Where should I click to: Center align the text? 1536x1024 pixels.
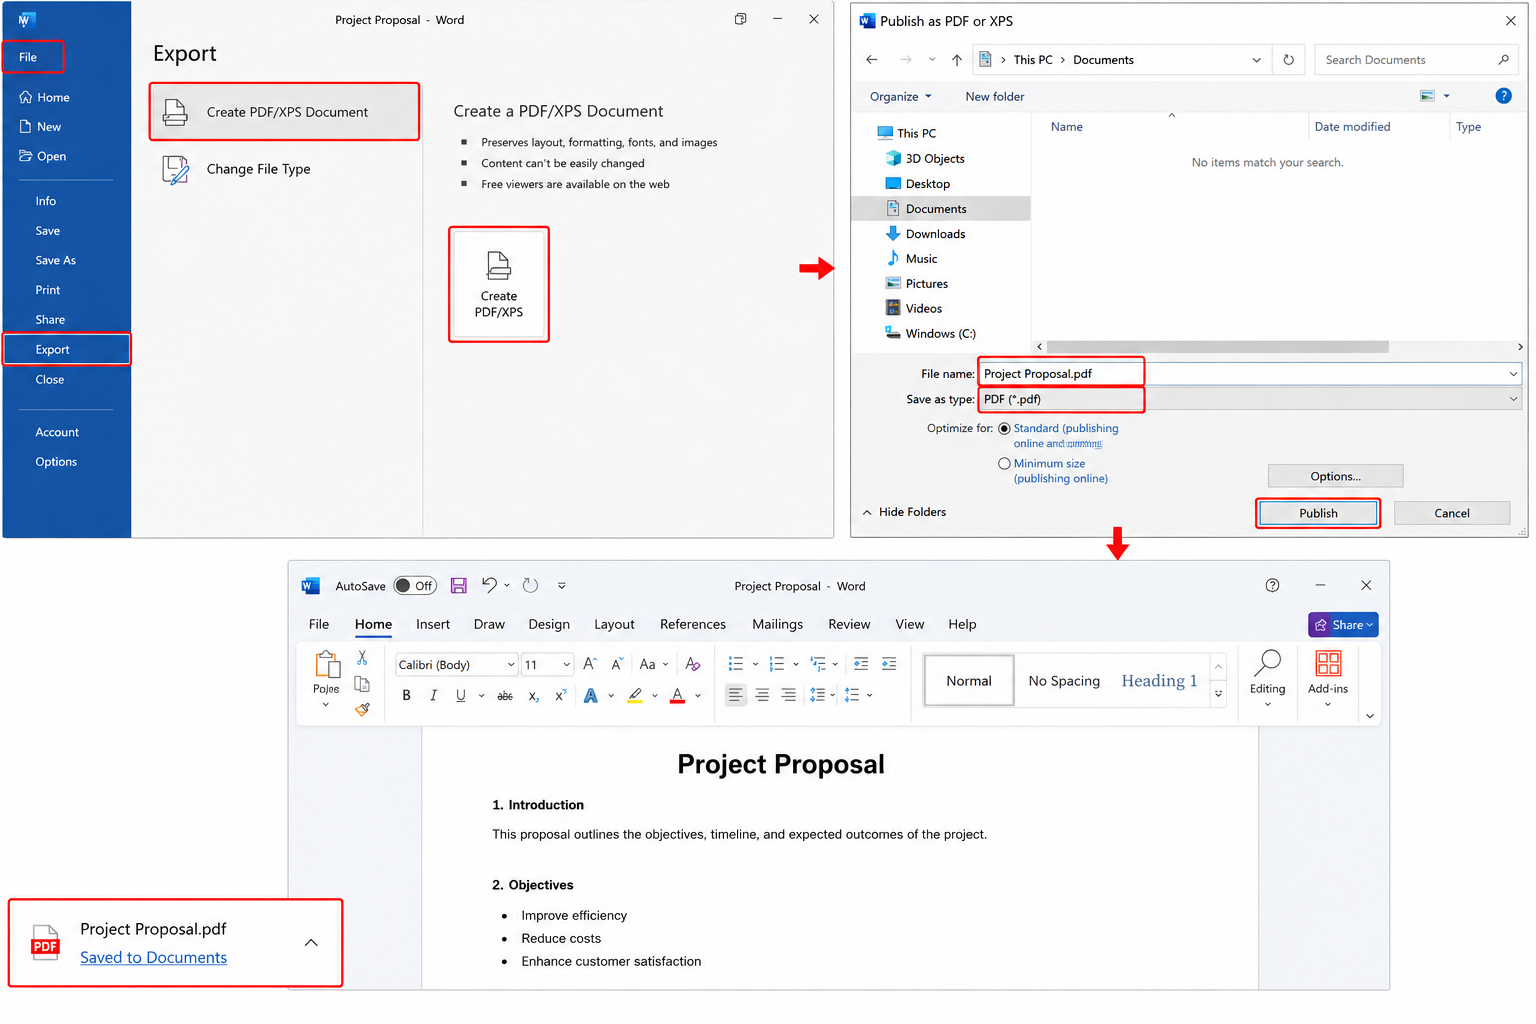(x=762, y=695)
